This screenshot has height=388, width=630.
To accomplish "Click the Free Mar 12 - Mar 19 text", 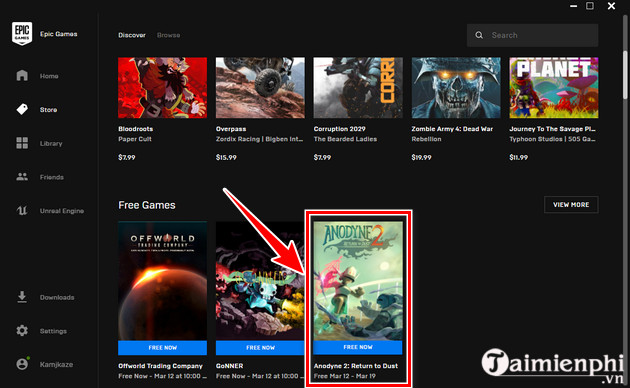I will pos(344,376).
